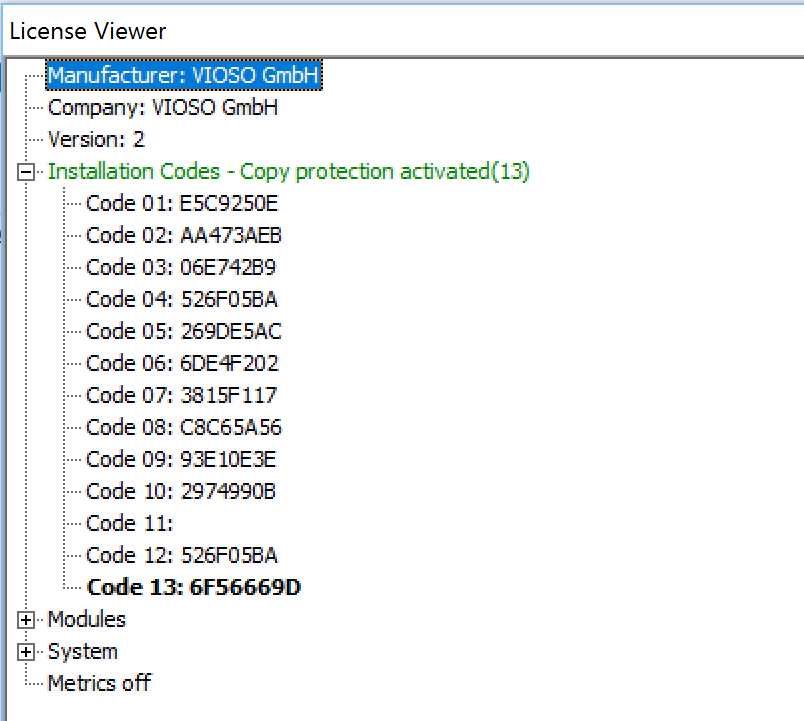Screen dimensions: 804x721
Task: Select Code 01: E5C9250E
Action: [182, 204]
